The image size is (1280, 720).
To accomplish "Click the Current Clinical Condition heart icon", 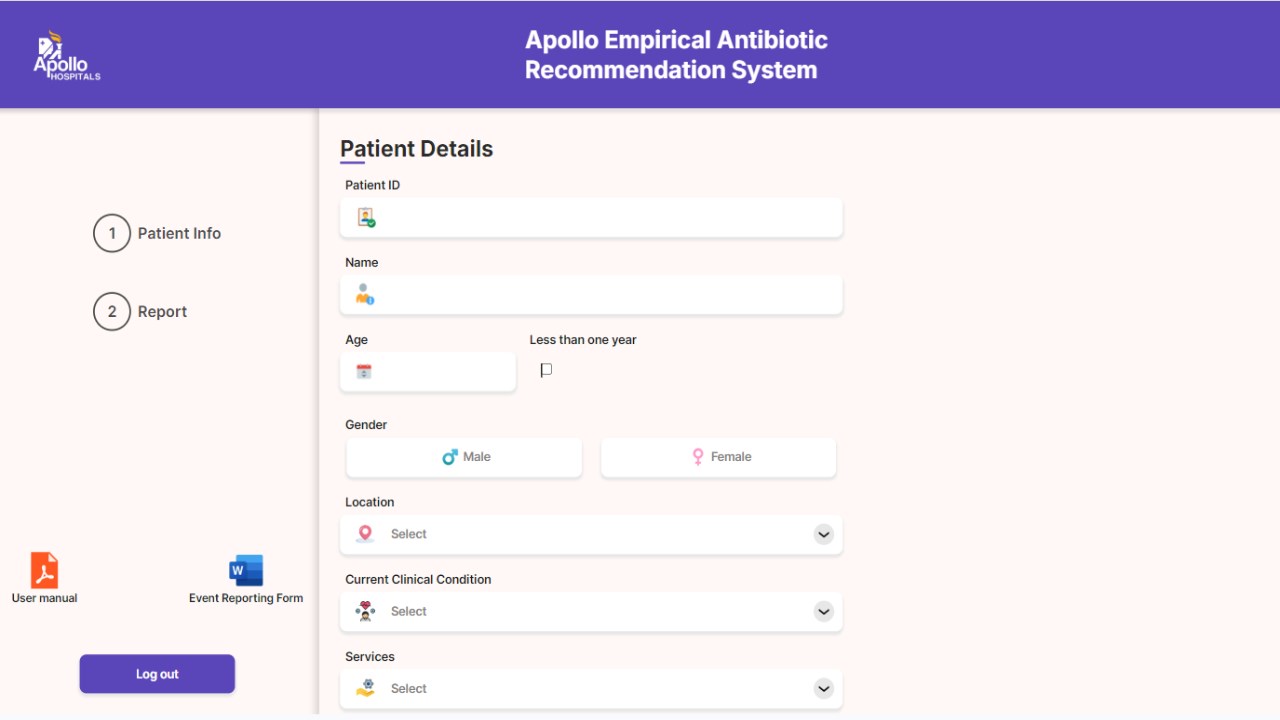I will [x=365, y=611].
